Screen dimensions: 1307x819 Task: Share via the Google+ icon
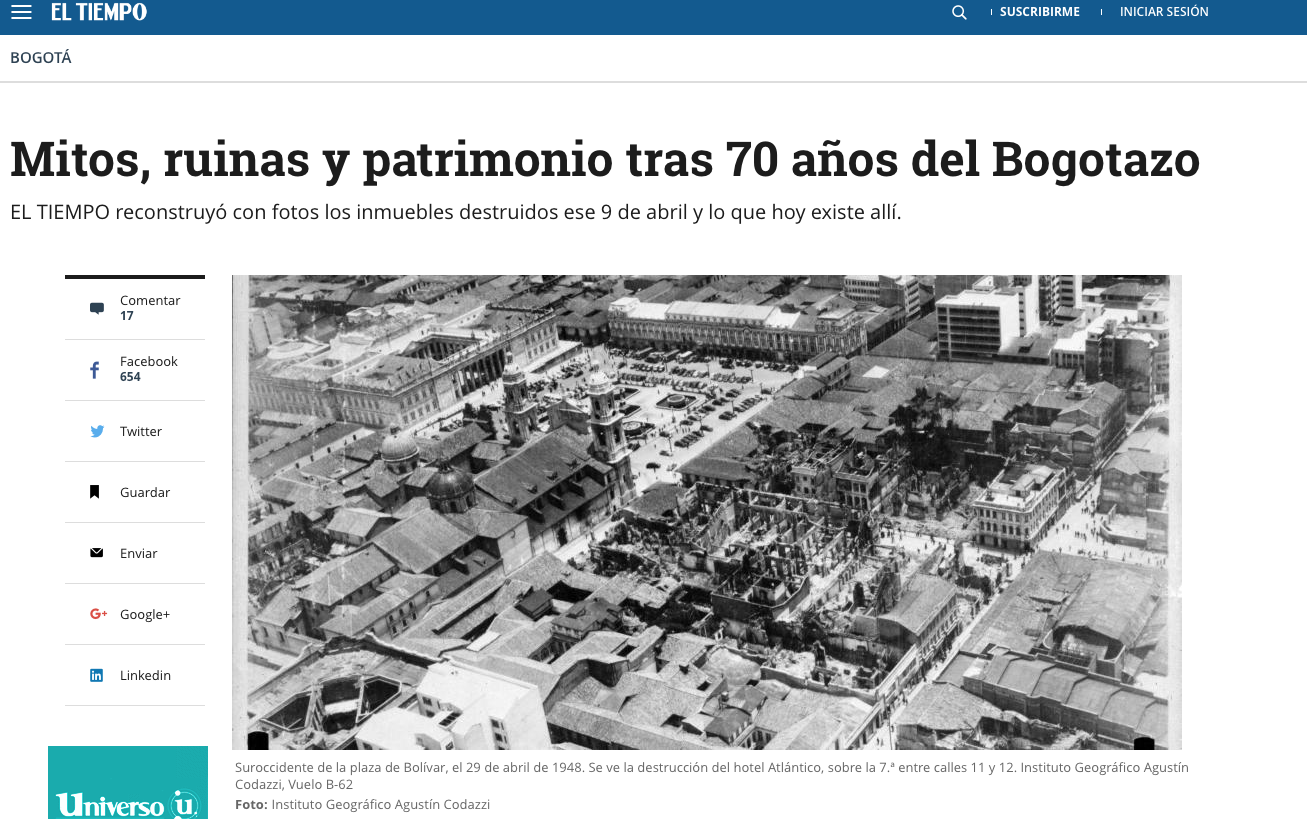coord(96,613)
